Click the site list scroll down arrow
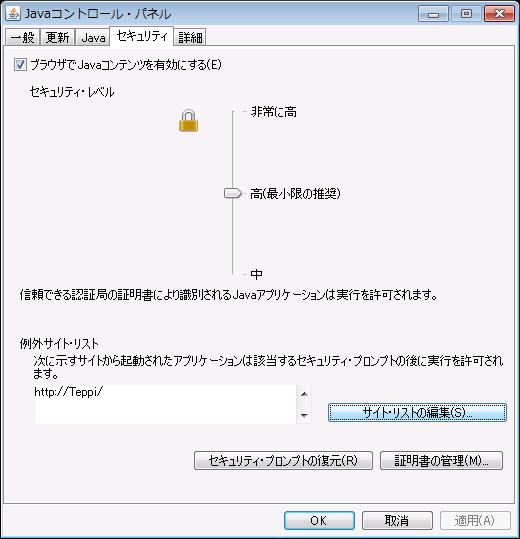Screen dimensions: 520x539 [x=304, y=415]
